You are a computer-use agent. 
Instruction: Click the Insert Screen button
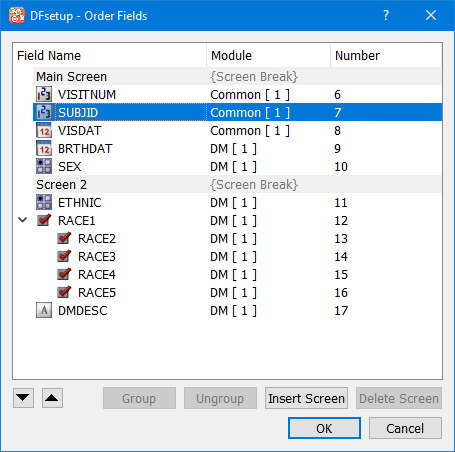(x=306, y=398)
